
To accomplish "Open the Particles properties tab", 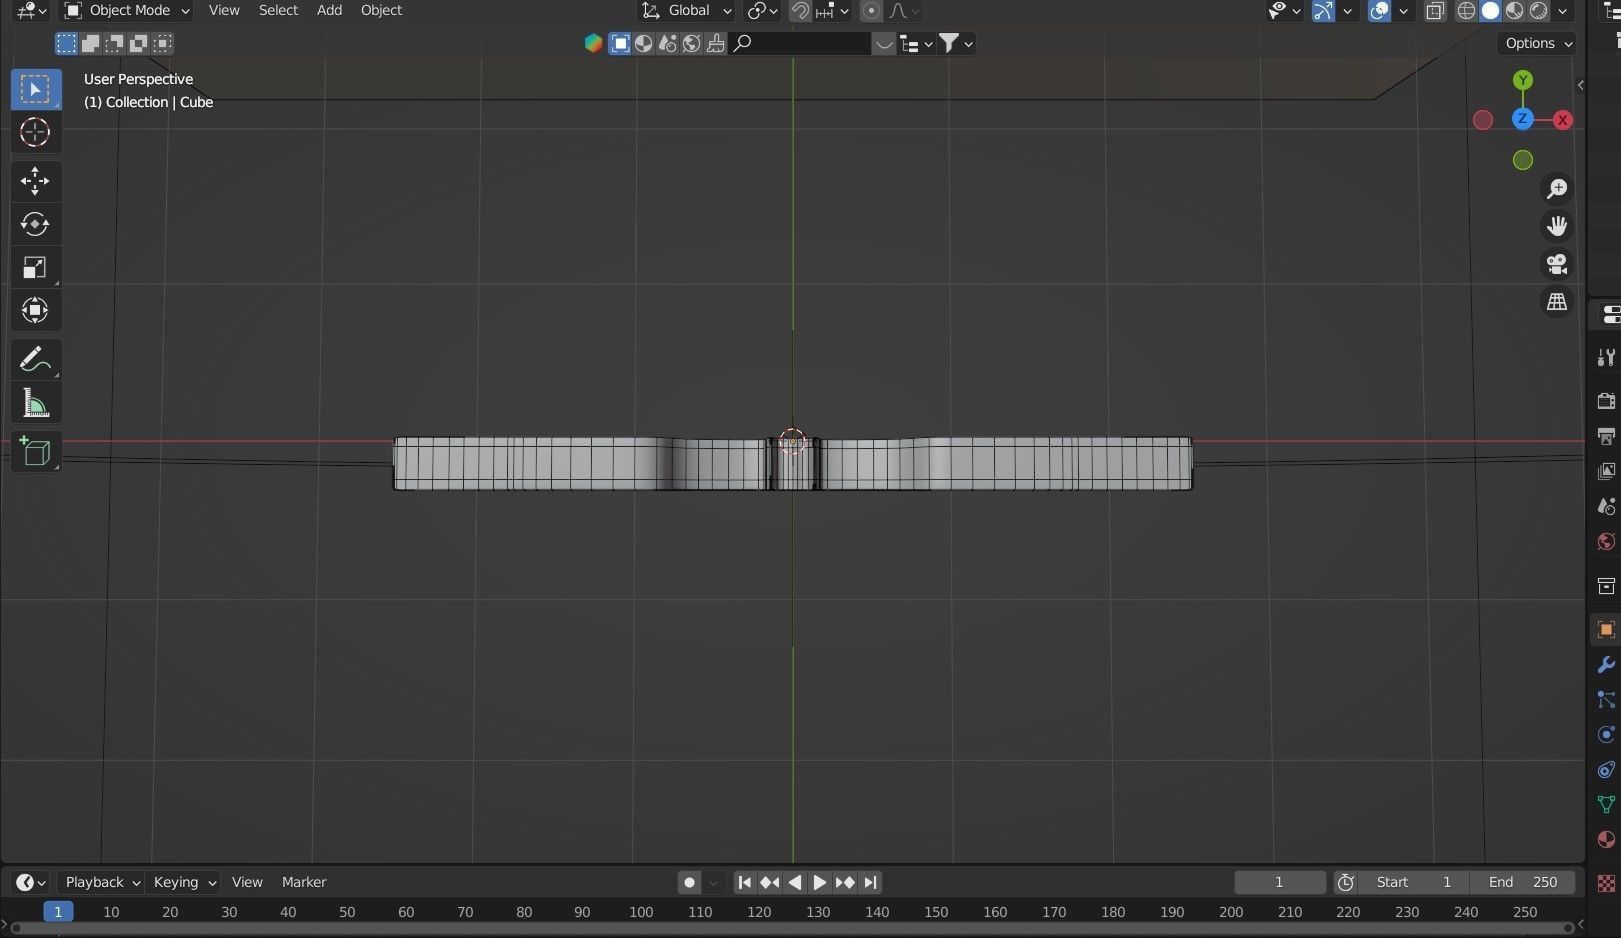I will pyautogui.click(x=1606, y=699).
